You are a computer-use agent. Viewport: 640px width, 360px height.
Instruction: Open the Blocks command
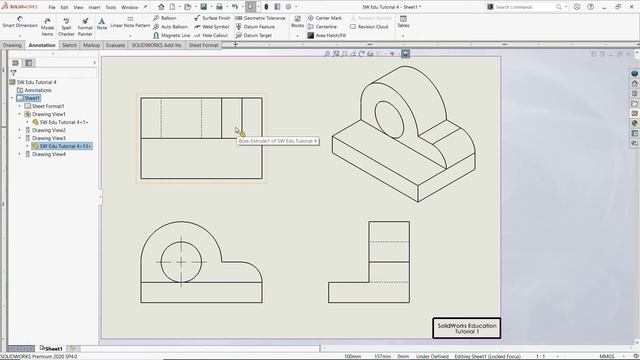[x=298, y=22]
